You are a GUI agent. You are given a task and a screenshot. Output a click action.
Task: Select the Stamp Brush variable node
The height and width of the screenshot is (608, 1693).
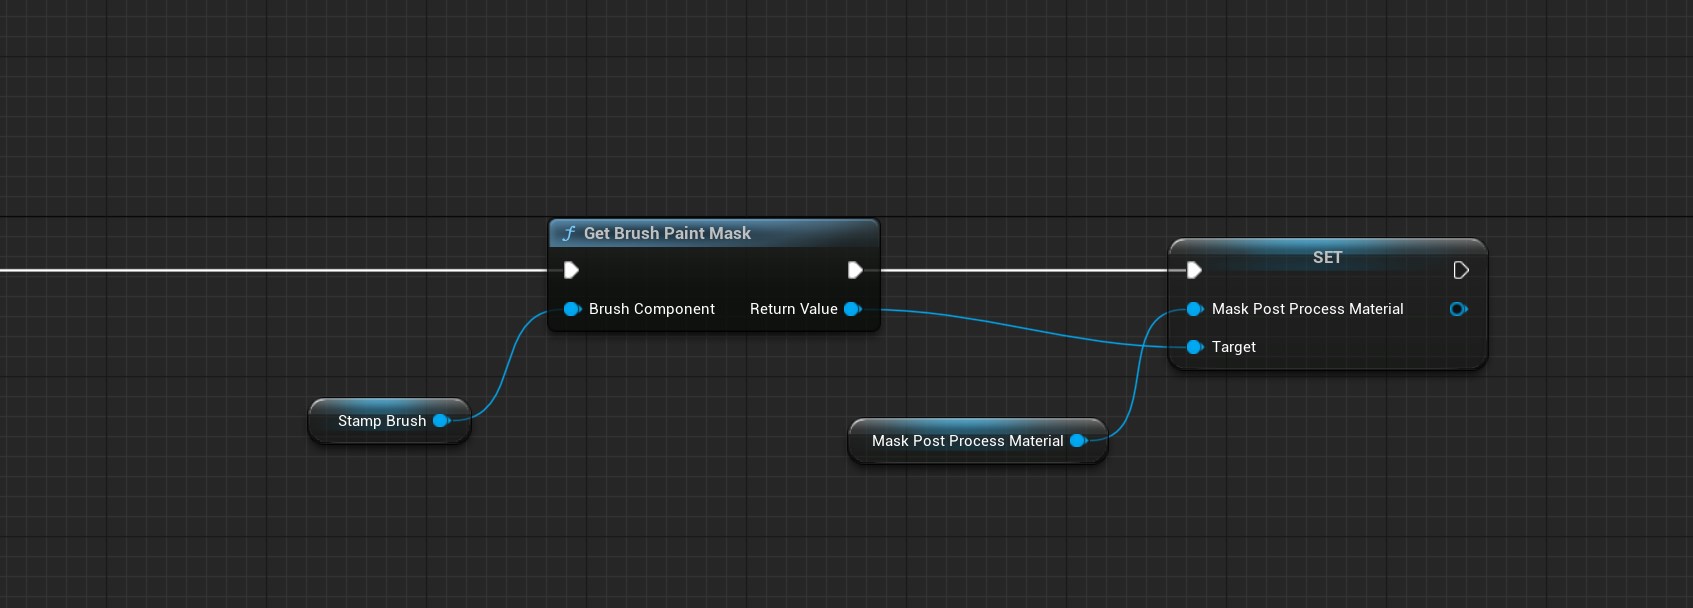(381, 421)
